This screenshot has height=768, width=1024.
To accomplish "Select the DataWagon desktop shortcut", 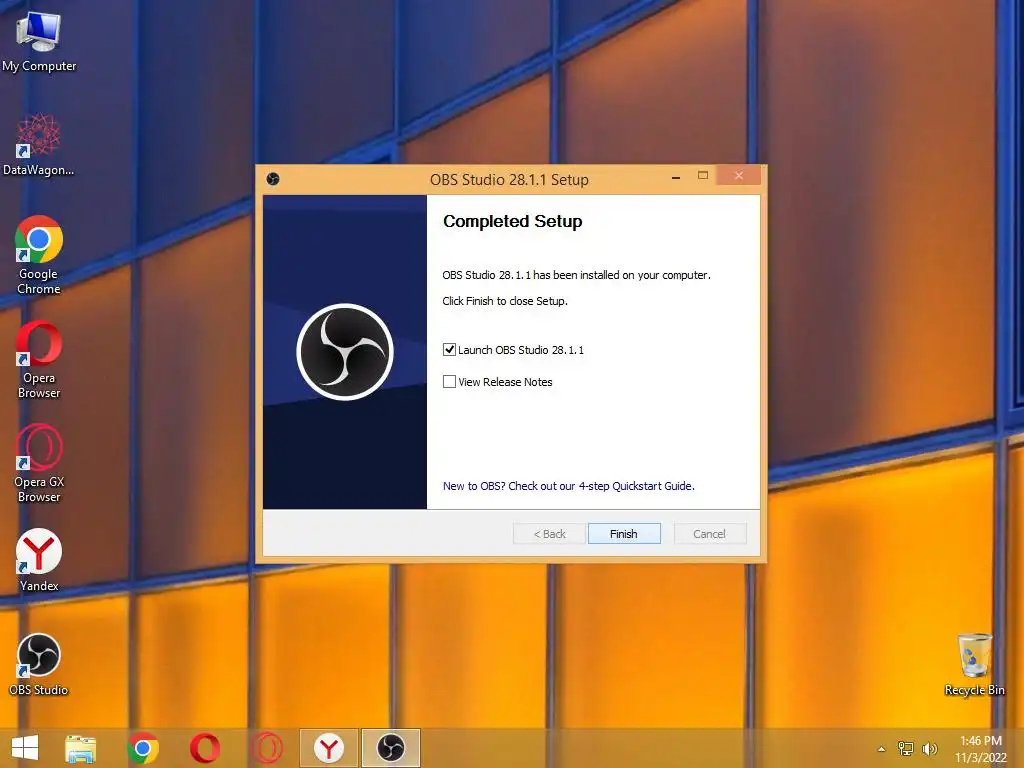I will pyautogui.click(x=39, y=144).
